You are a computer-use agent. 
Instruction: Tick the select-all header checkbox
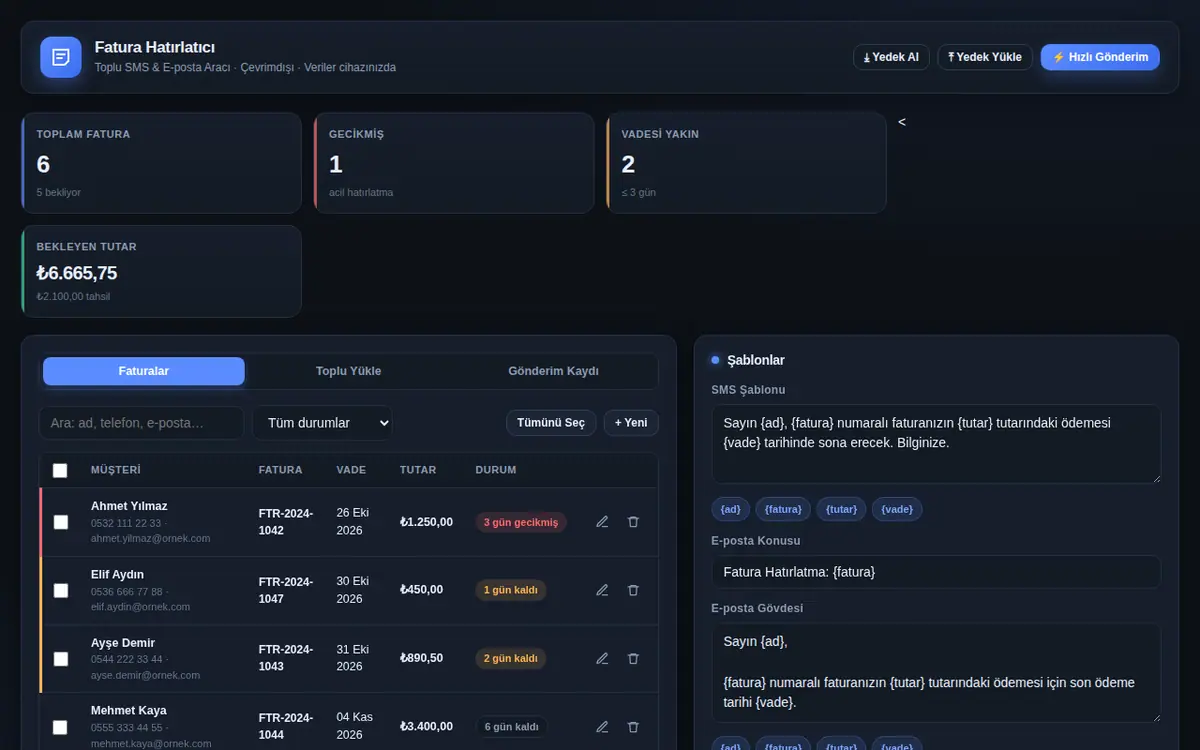coord(60,470)
